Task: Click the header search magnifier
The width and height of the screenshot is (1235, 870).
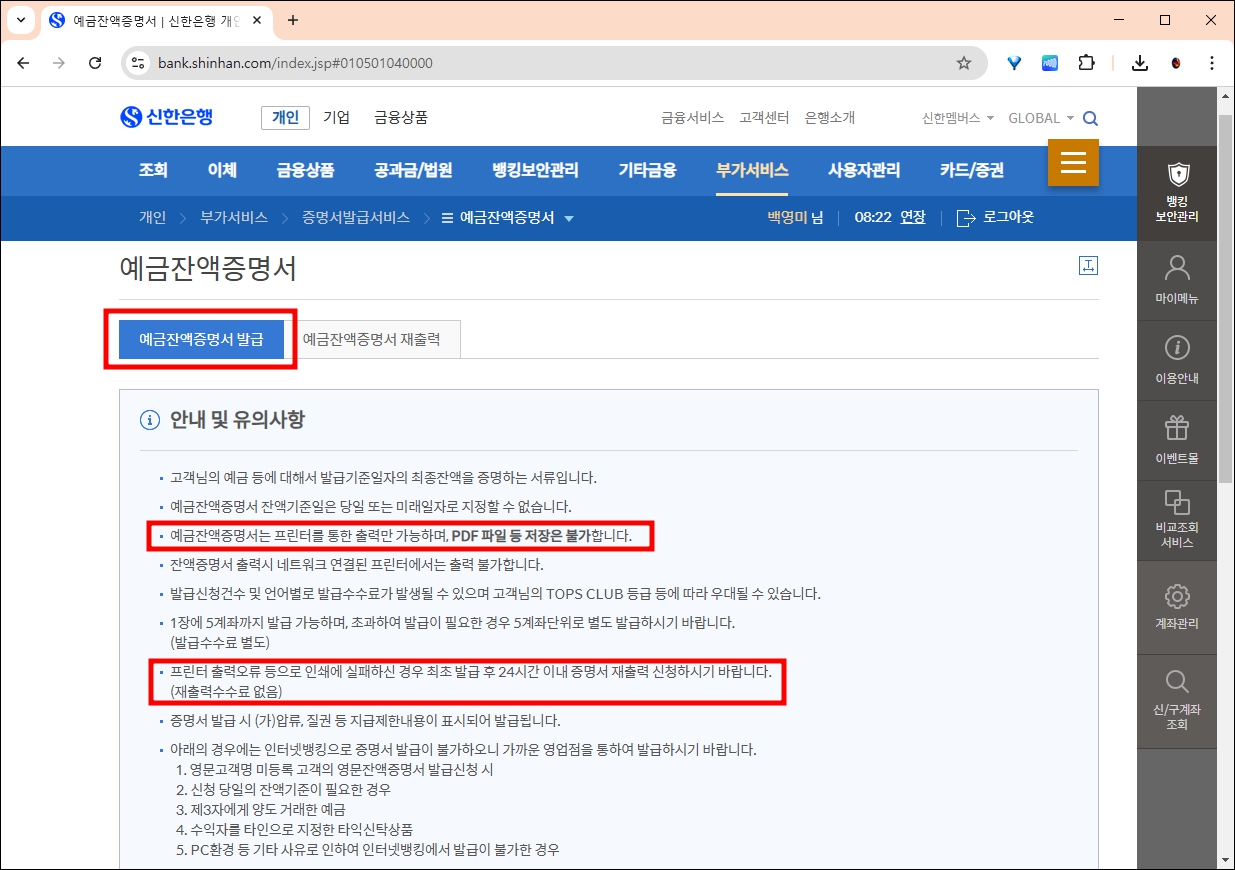Action: tap(1090, 117)
